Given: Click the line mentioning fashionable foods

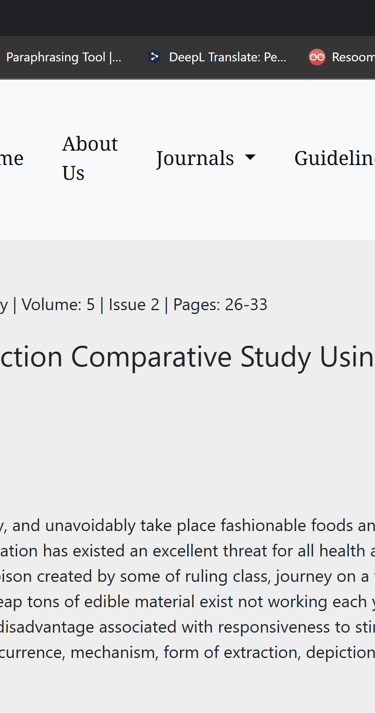Looking at the screenshot, I should [187, 526].
